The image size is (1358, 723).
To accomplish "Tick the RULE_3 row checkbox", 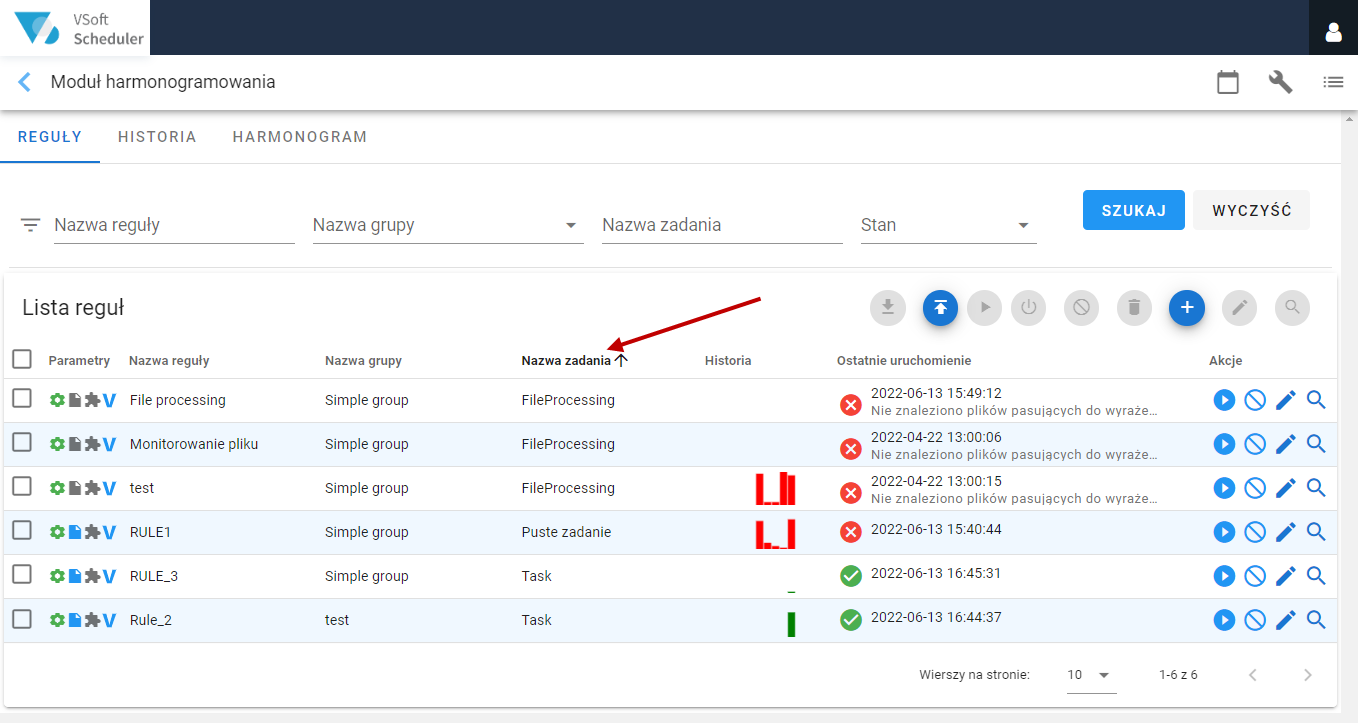I will 22,575.
